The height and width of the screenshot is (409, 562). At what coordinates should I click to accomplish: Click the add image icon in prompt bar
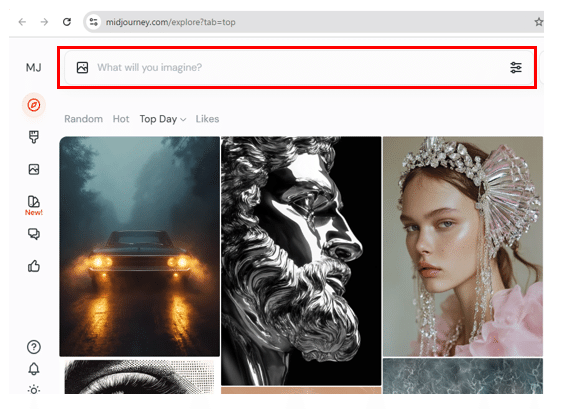click(82, 67)
